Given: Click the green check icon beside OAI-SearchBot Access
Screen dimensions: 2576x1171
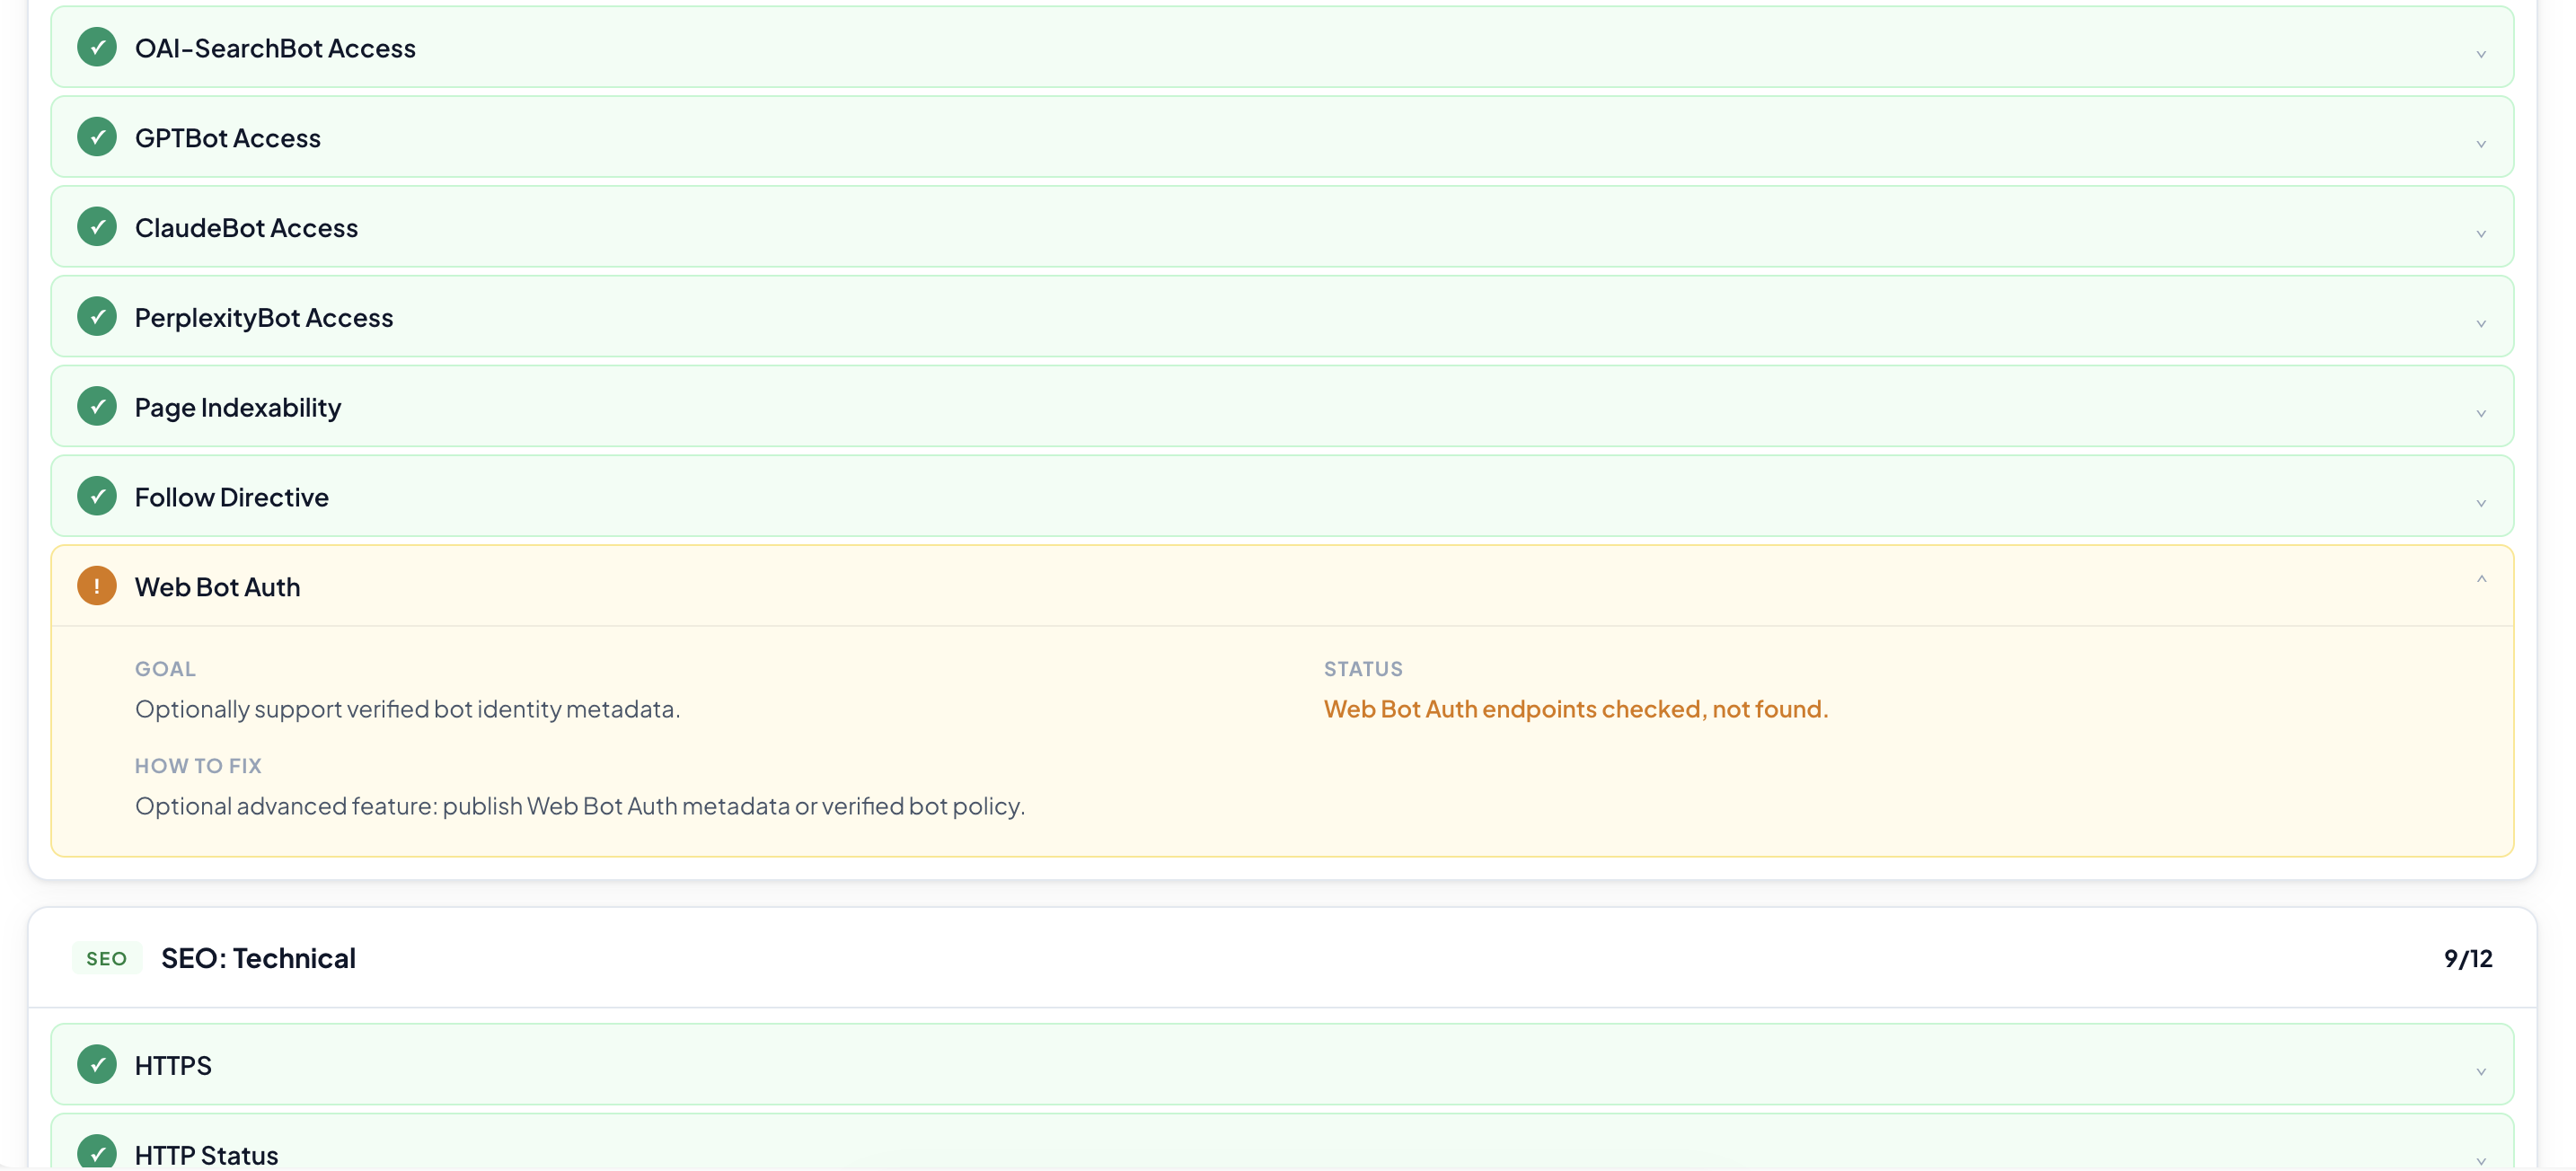Looking at the screenshot, I should (x=97, y=47).
